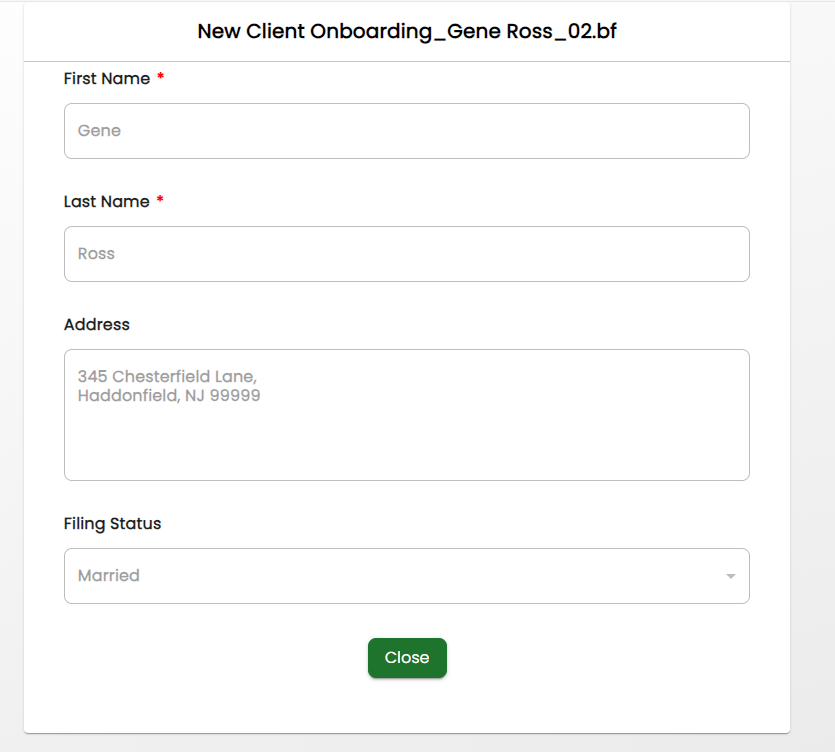
Task: Click the Gene placeholder text
Action: (100, 130)
